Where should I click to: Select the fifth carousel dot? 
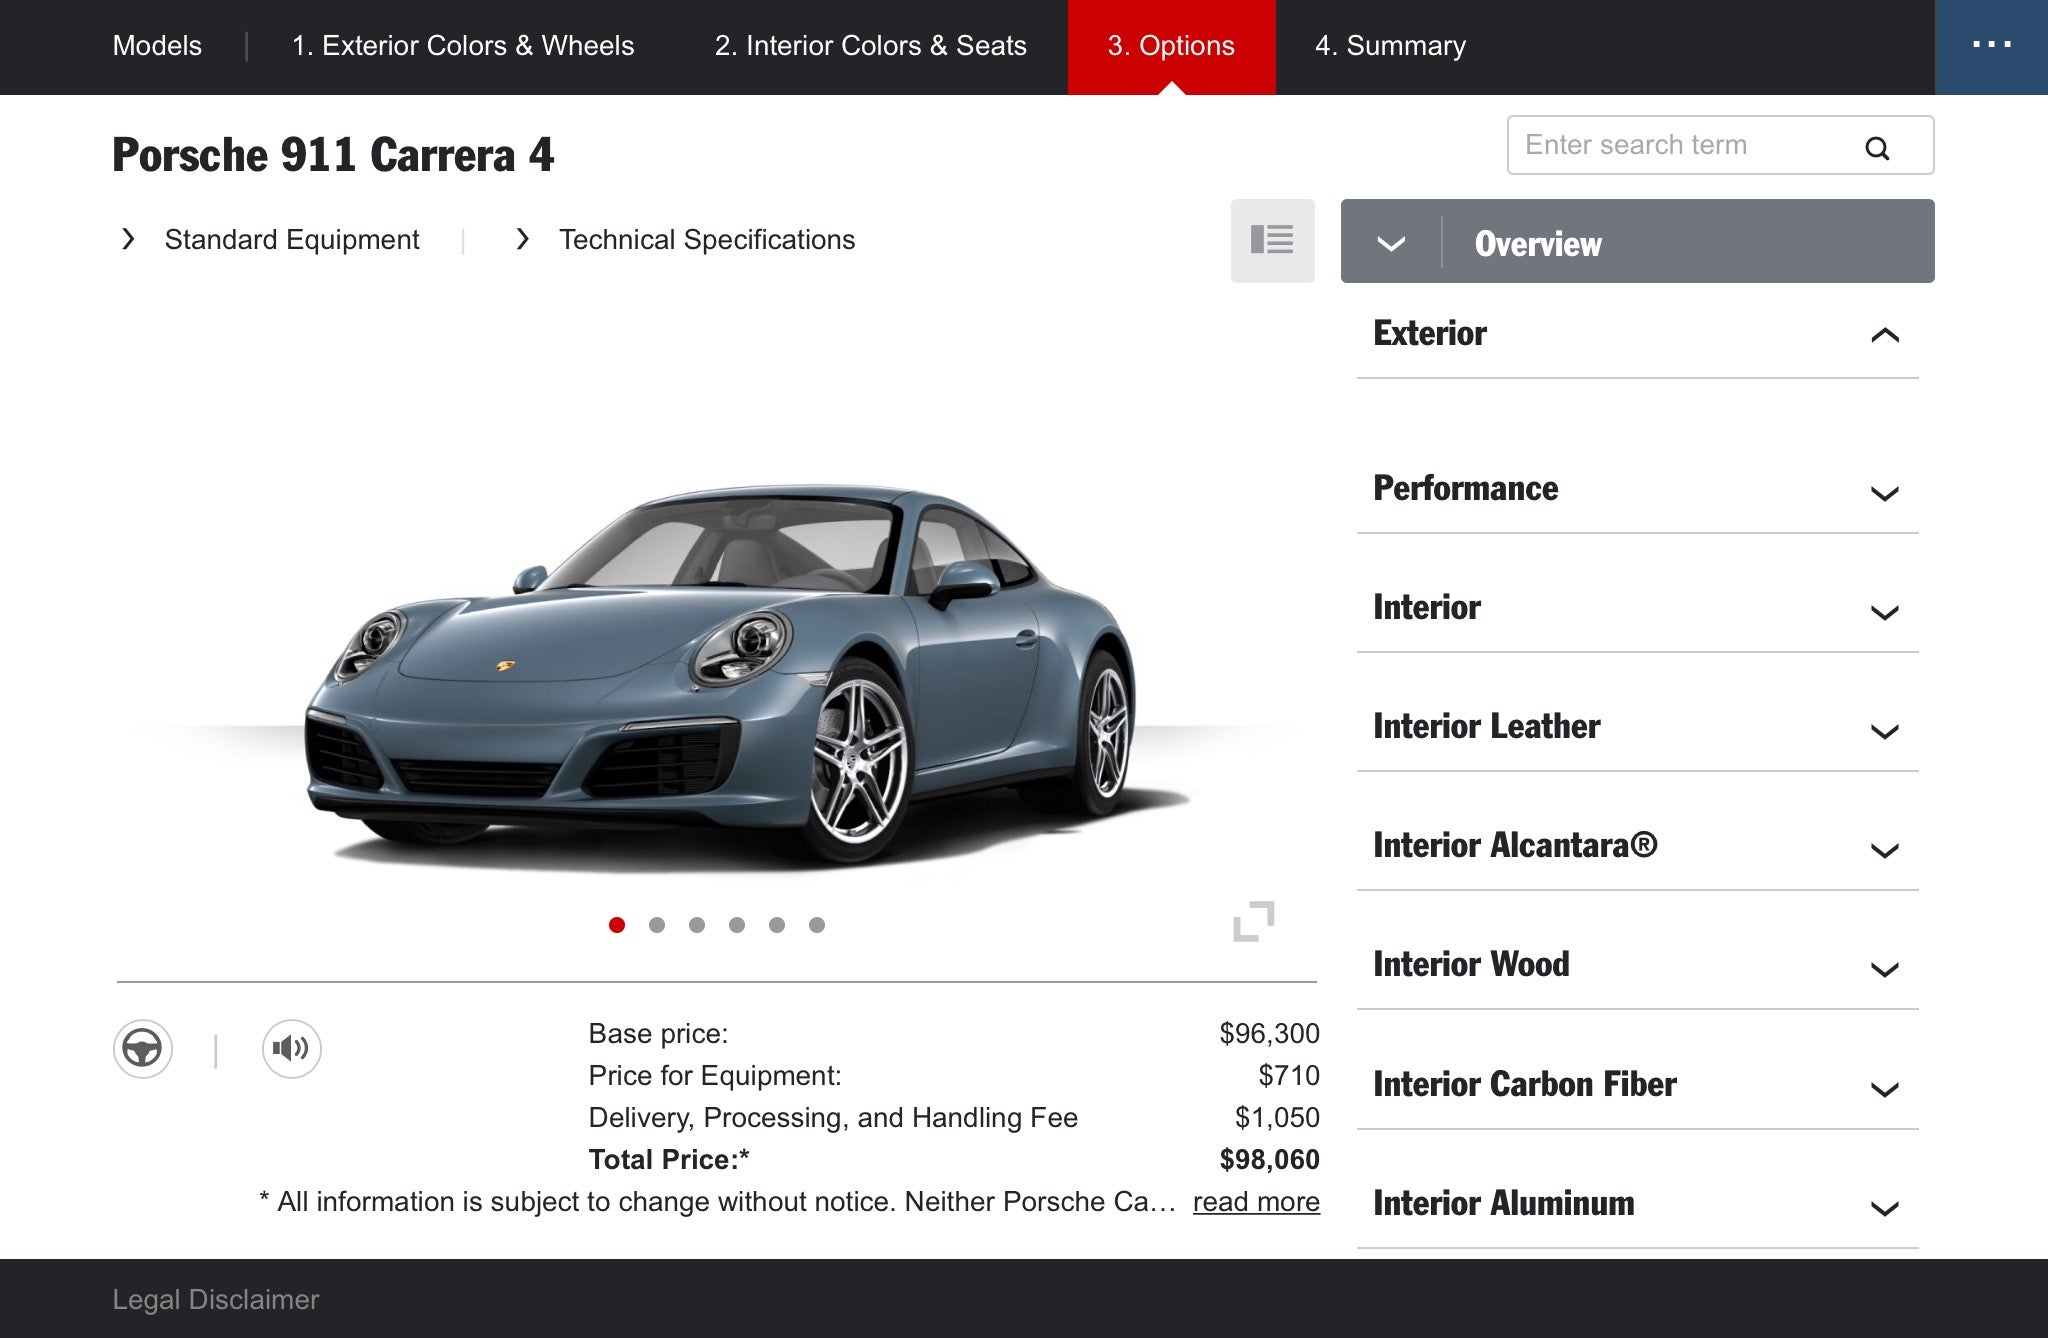[777, 925]
